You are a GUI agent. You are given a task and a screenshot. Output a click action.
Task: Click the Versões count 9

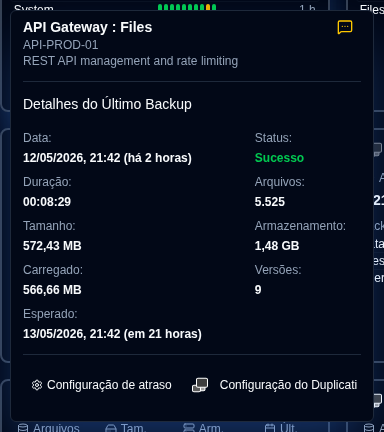(258, 290)
